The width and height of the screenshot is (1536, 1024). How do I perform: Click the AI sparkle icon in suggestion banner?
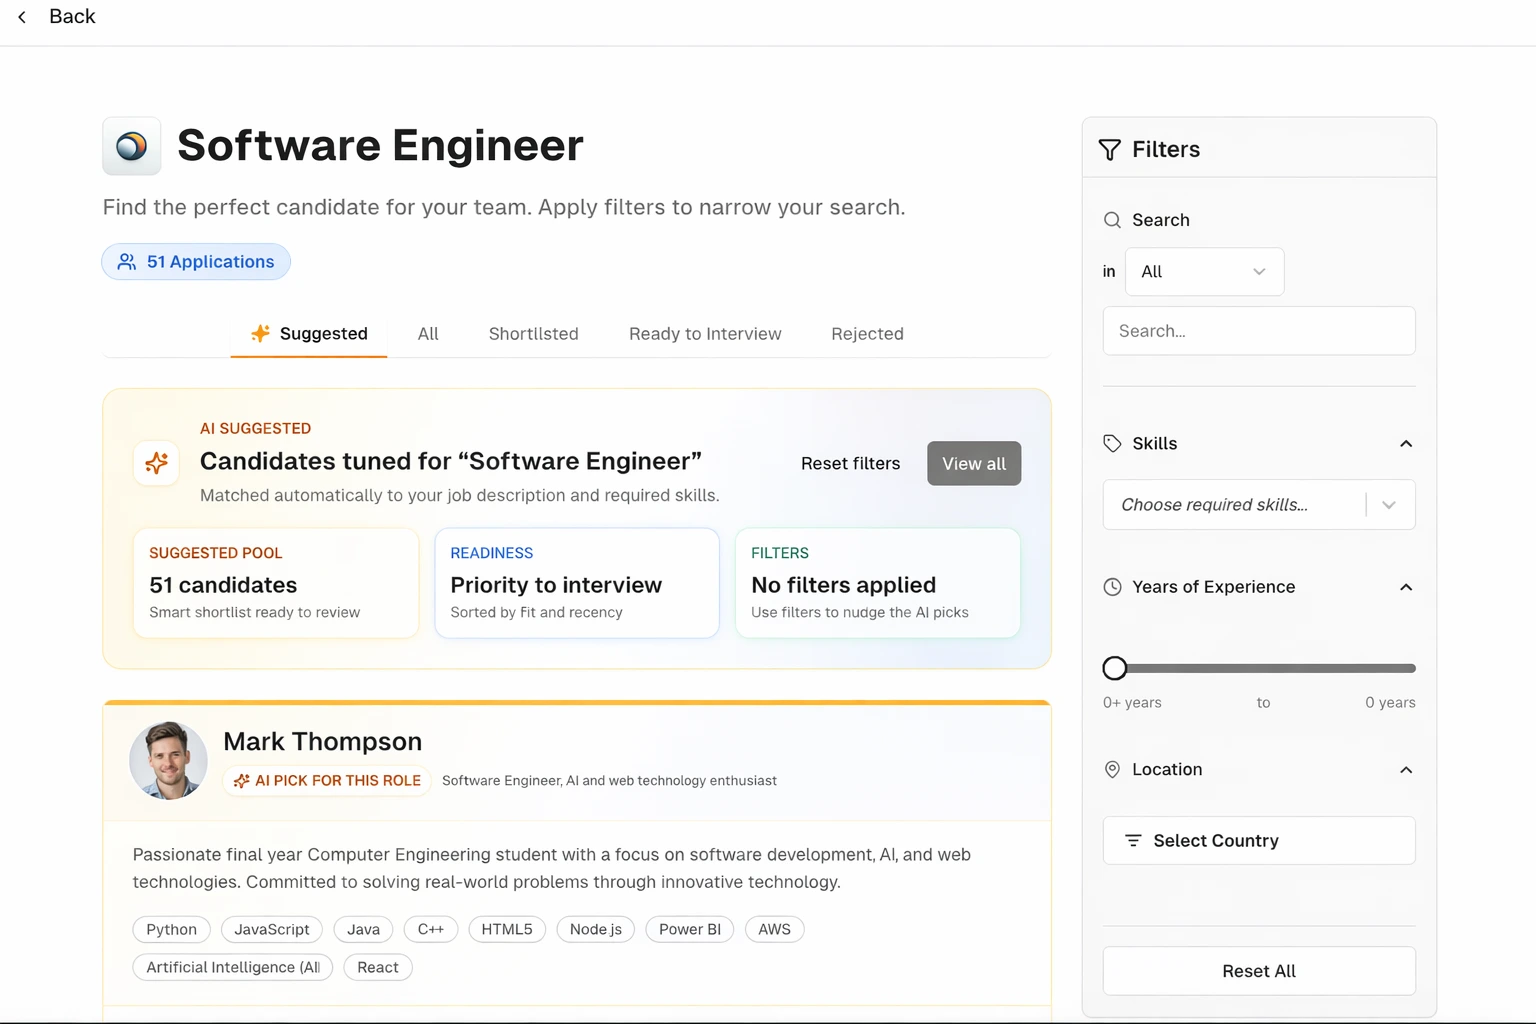(157, 463)
